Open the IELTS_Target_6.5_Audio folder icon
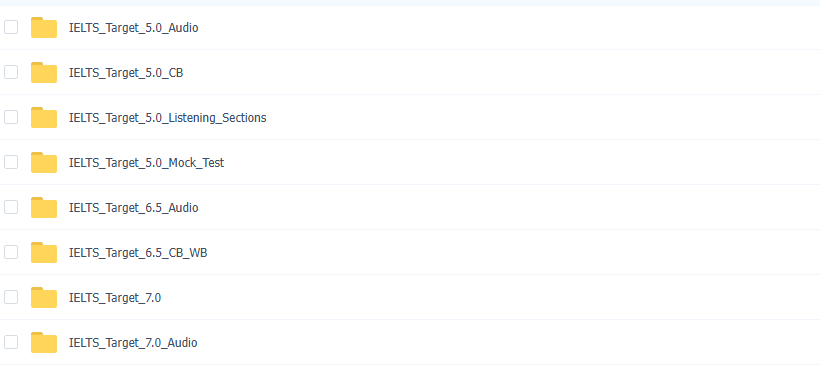Image resolution: width=820 pixels, height=374 pixels. 44,207
